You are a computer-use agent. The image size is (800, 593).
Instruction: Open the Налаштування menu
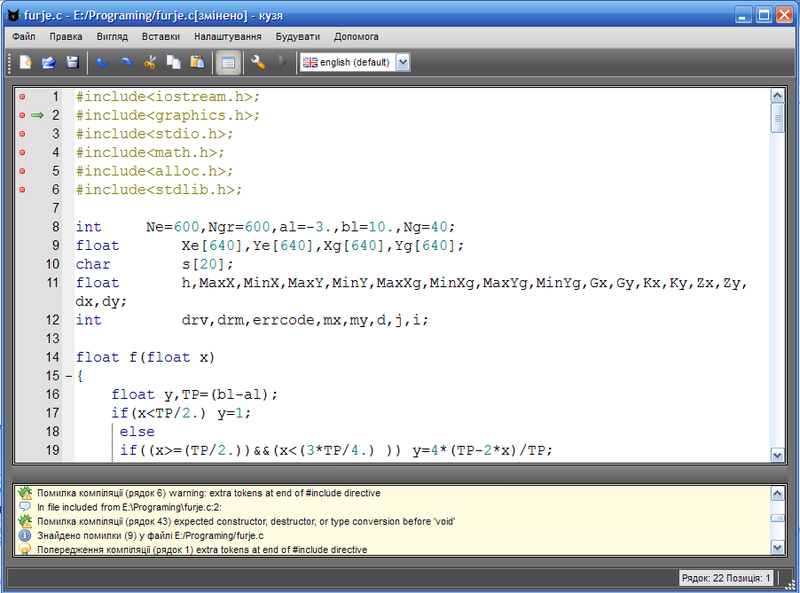[x=228, y=37]
